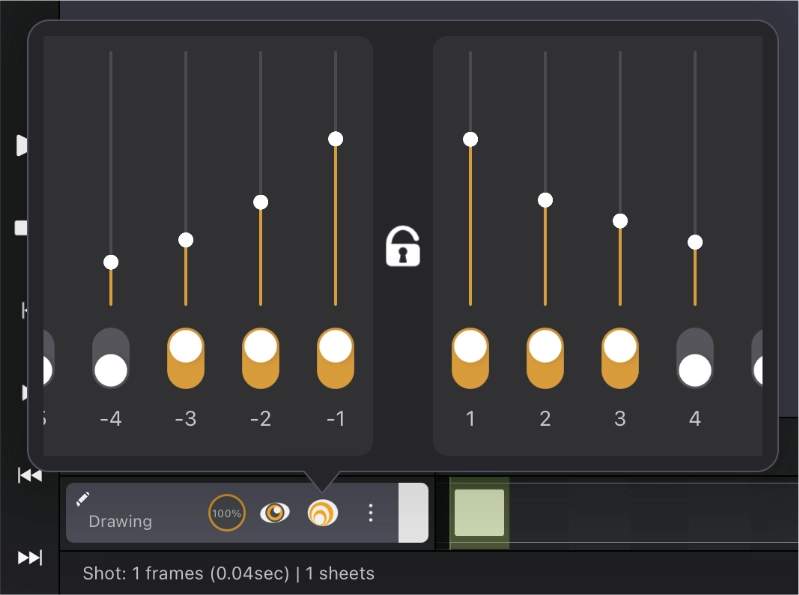Adjust opacity slider handle for frame 1
This screenshot has height=595, width=799.
[470, 139]
